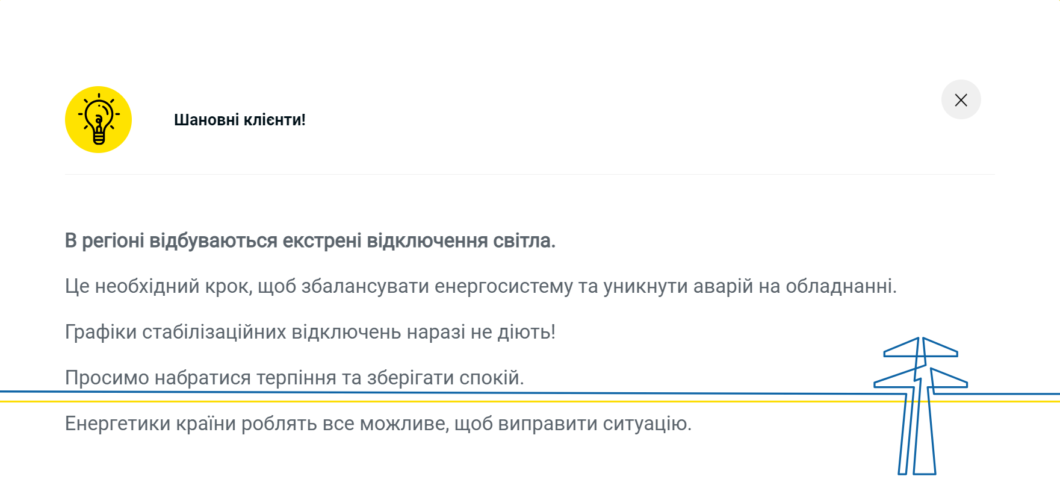Click the yellow light bulb icon
Viewport: 1060px width, 485px height.
click(98, 120)
